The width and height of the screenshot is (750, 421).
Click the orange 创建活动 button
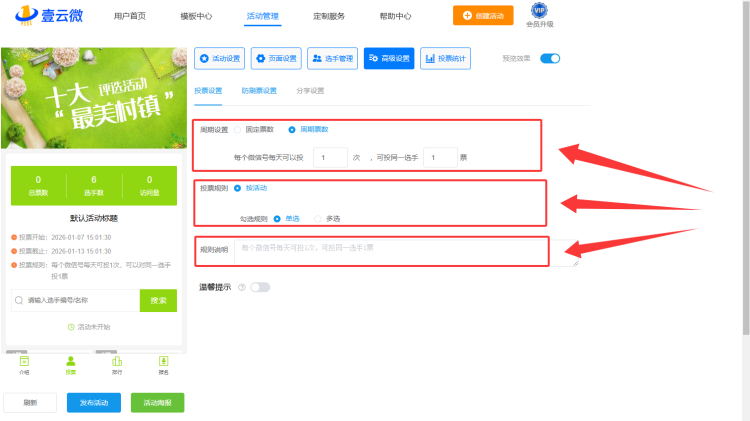click(x=484, y=15)
